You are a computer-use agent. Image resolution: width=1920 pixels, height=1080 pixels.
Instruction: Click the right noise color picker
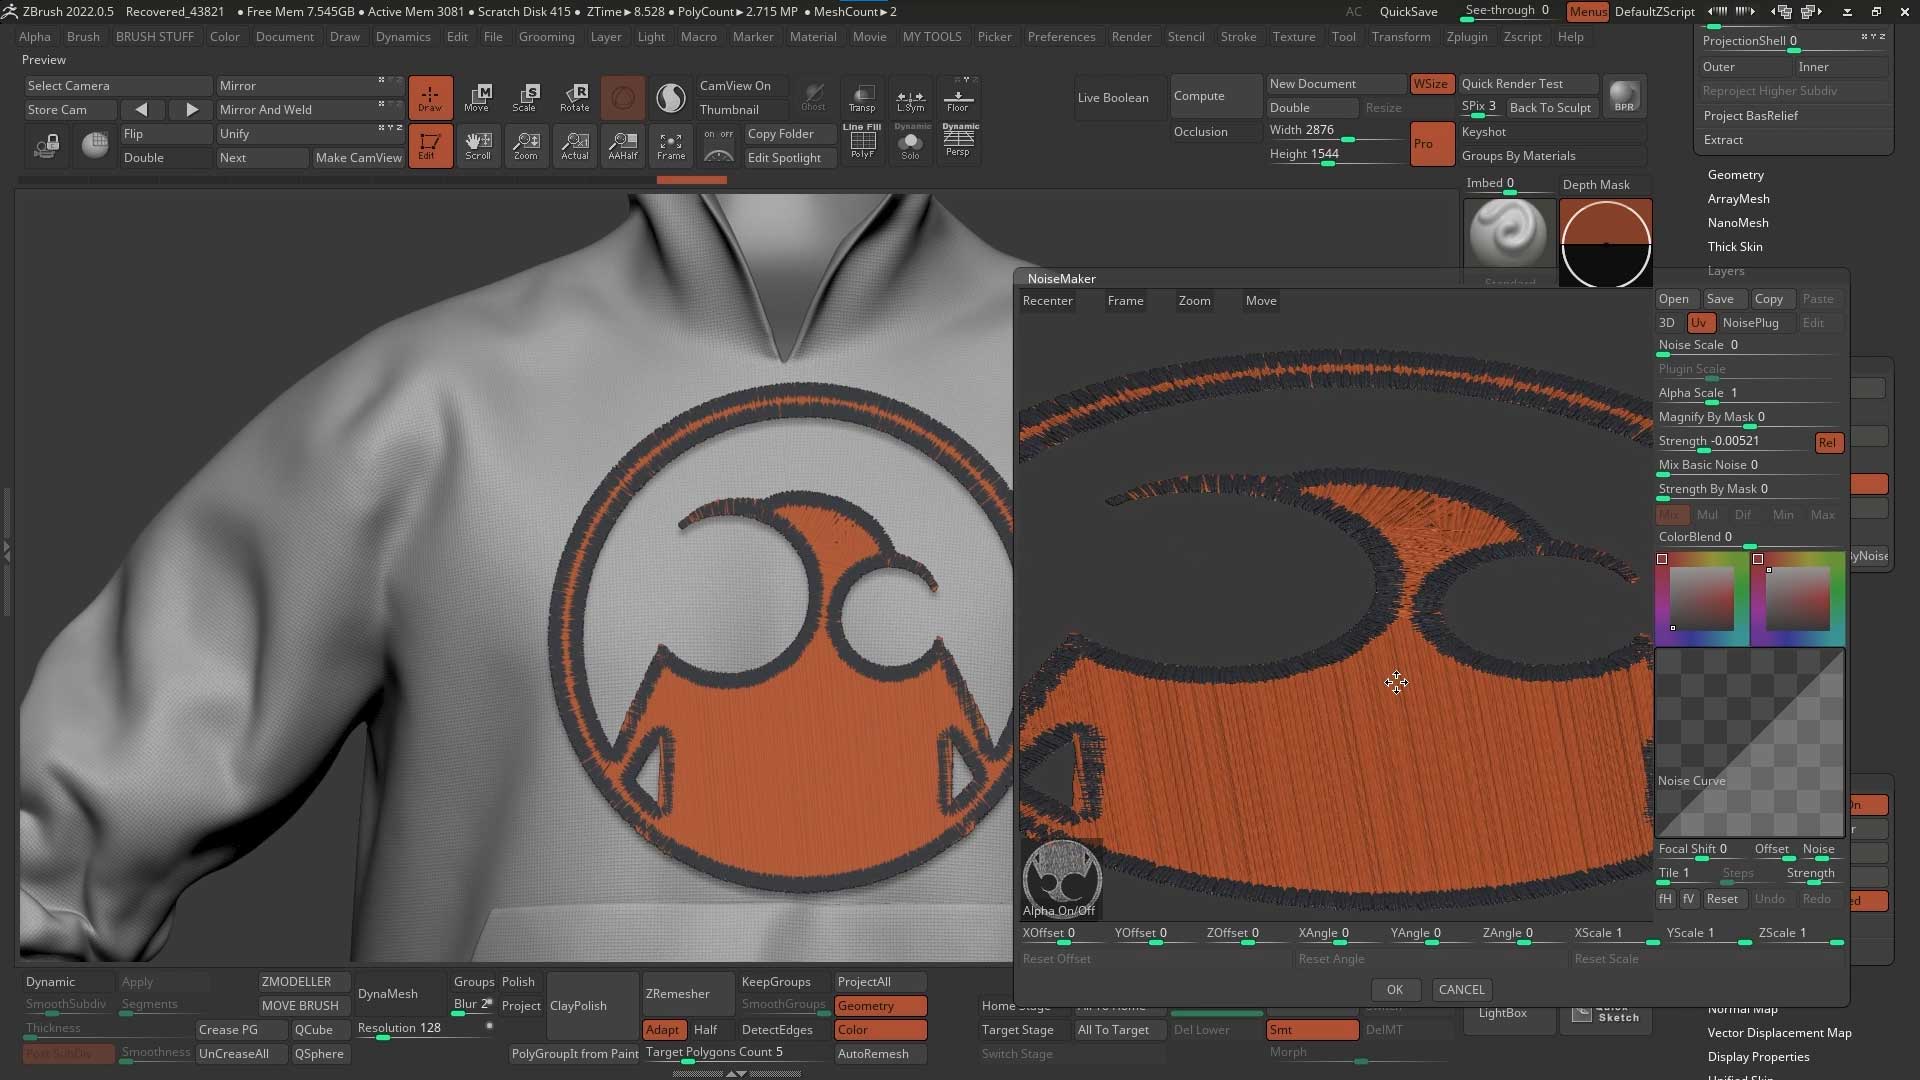pyautogui.click(x=1797, y=598)
